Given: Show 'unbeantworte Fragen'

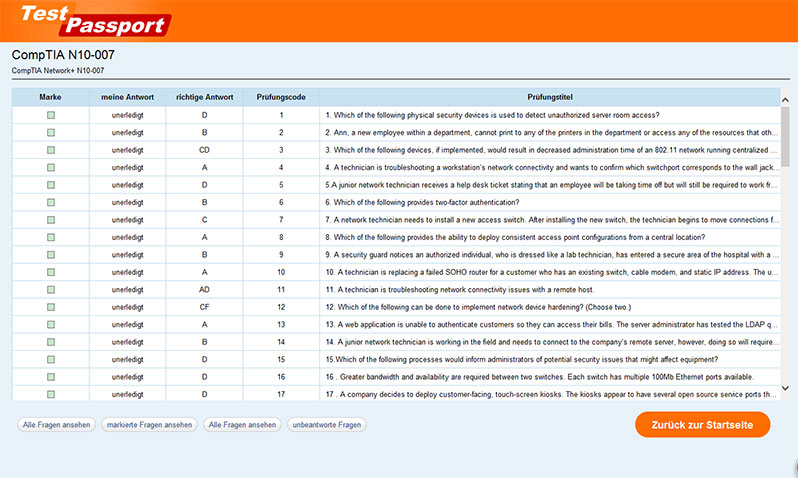Looking at the screenshot, I should (327, 425).
